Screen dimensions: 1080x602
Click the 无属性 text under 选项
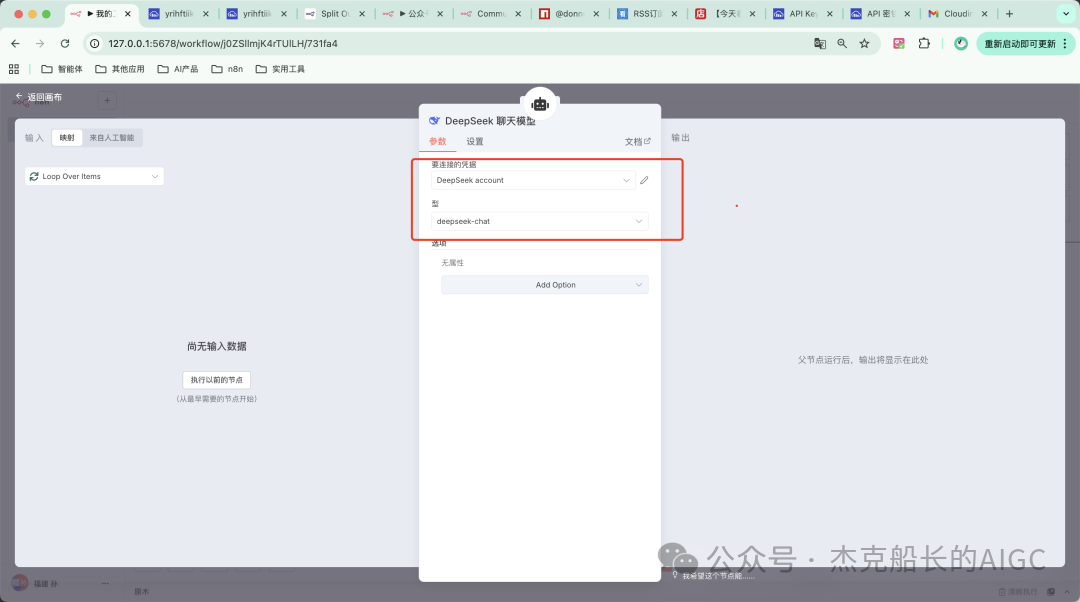click(x=453, y=263)
